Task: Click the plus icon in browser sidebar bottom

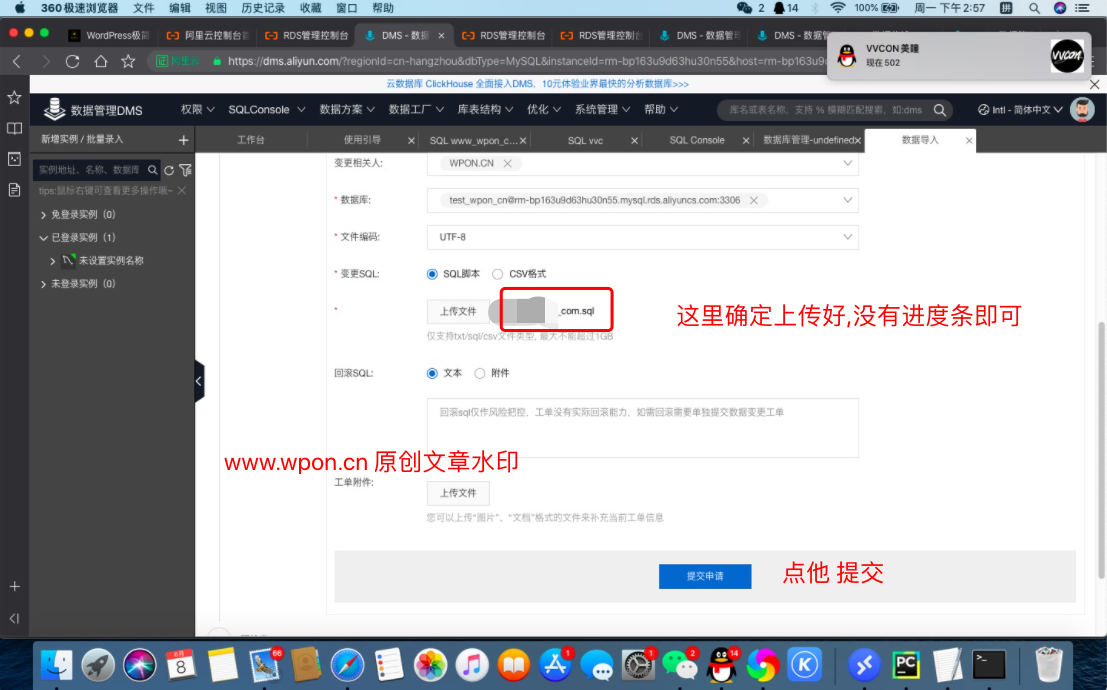Action: [14, 586]
